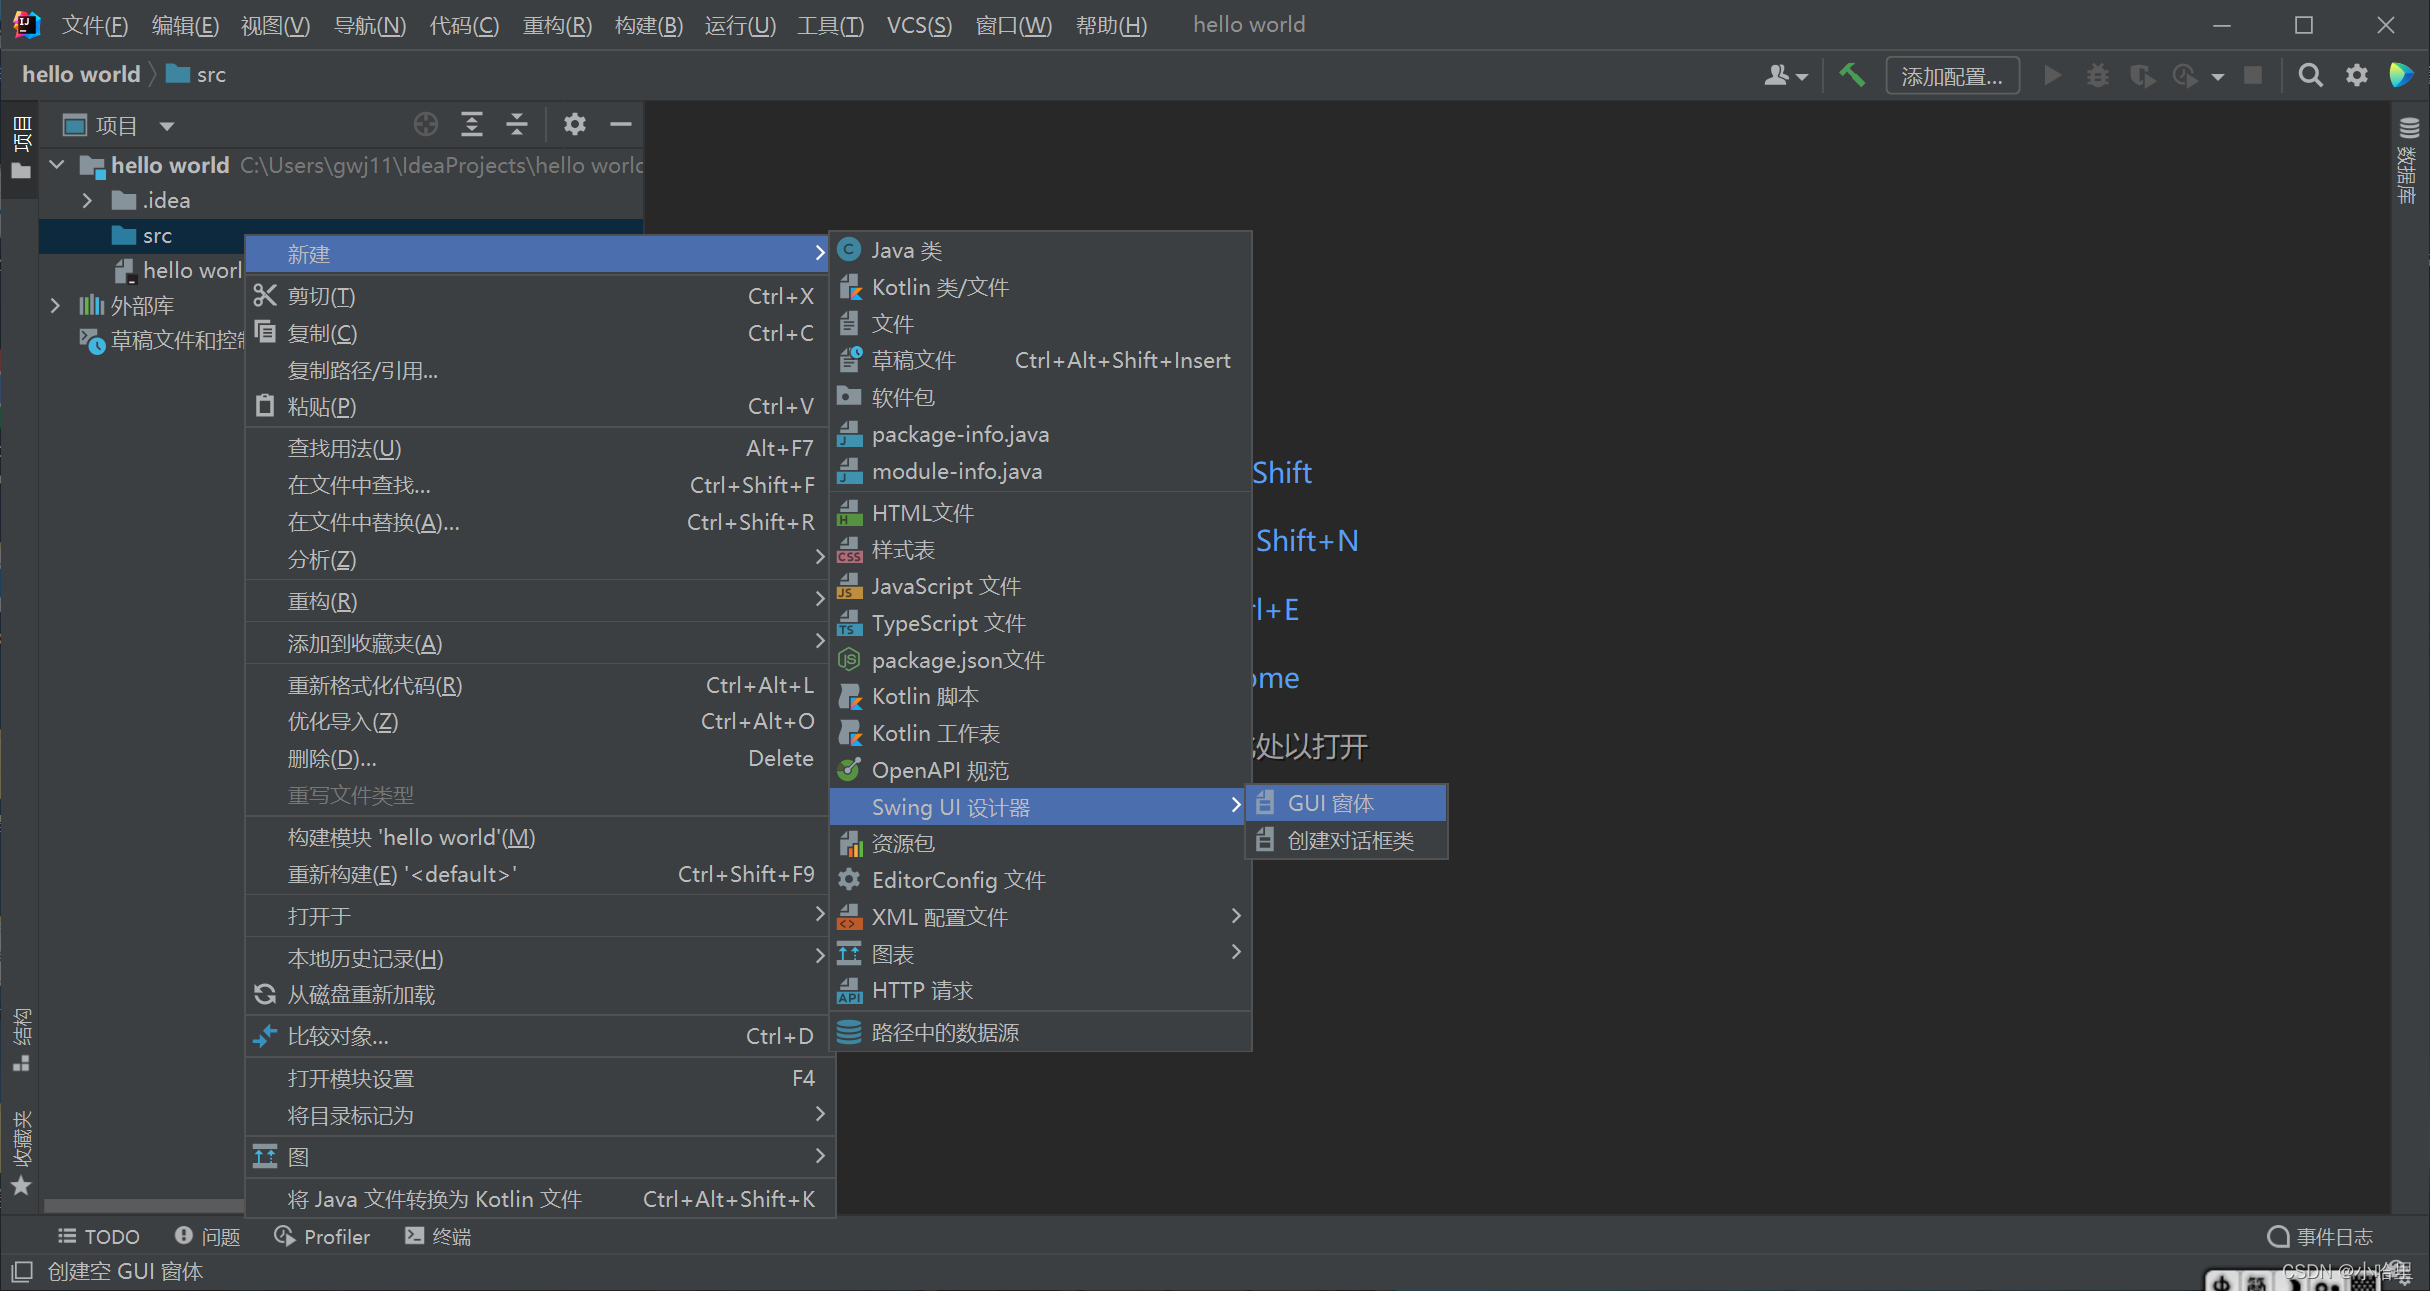The height and width of the screenshot is (1291, 2430).
Task: Toggle the Structure side panel
Action: pos(21,1040)
